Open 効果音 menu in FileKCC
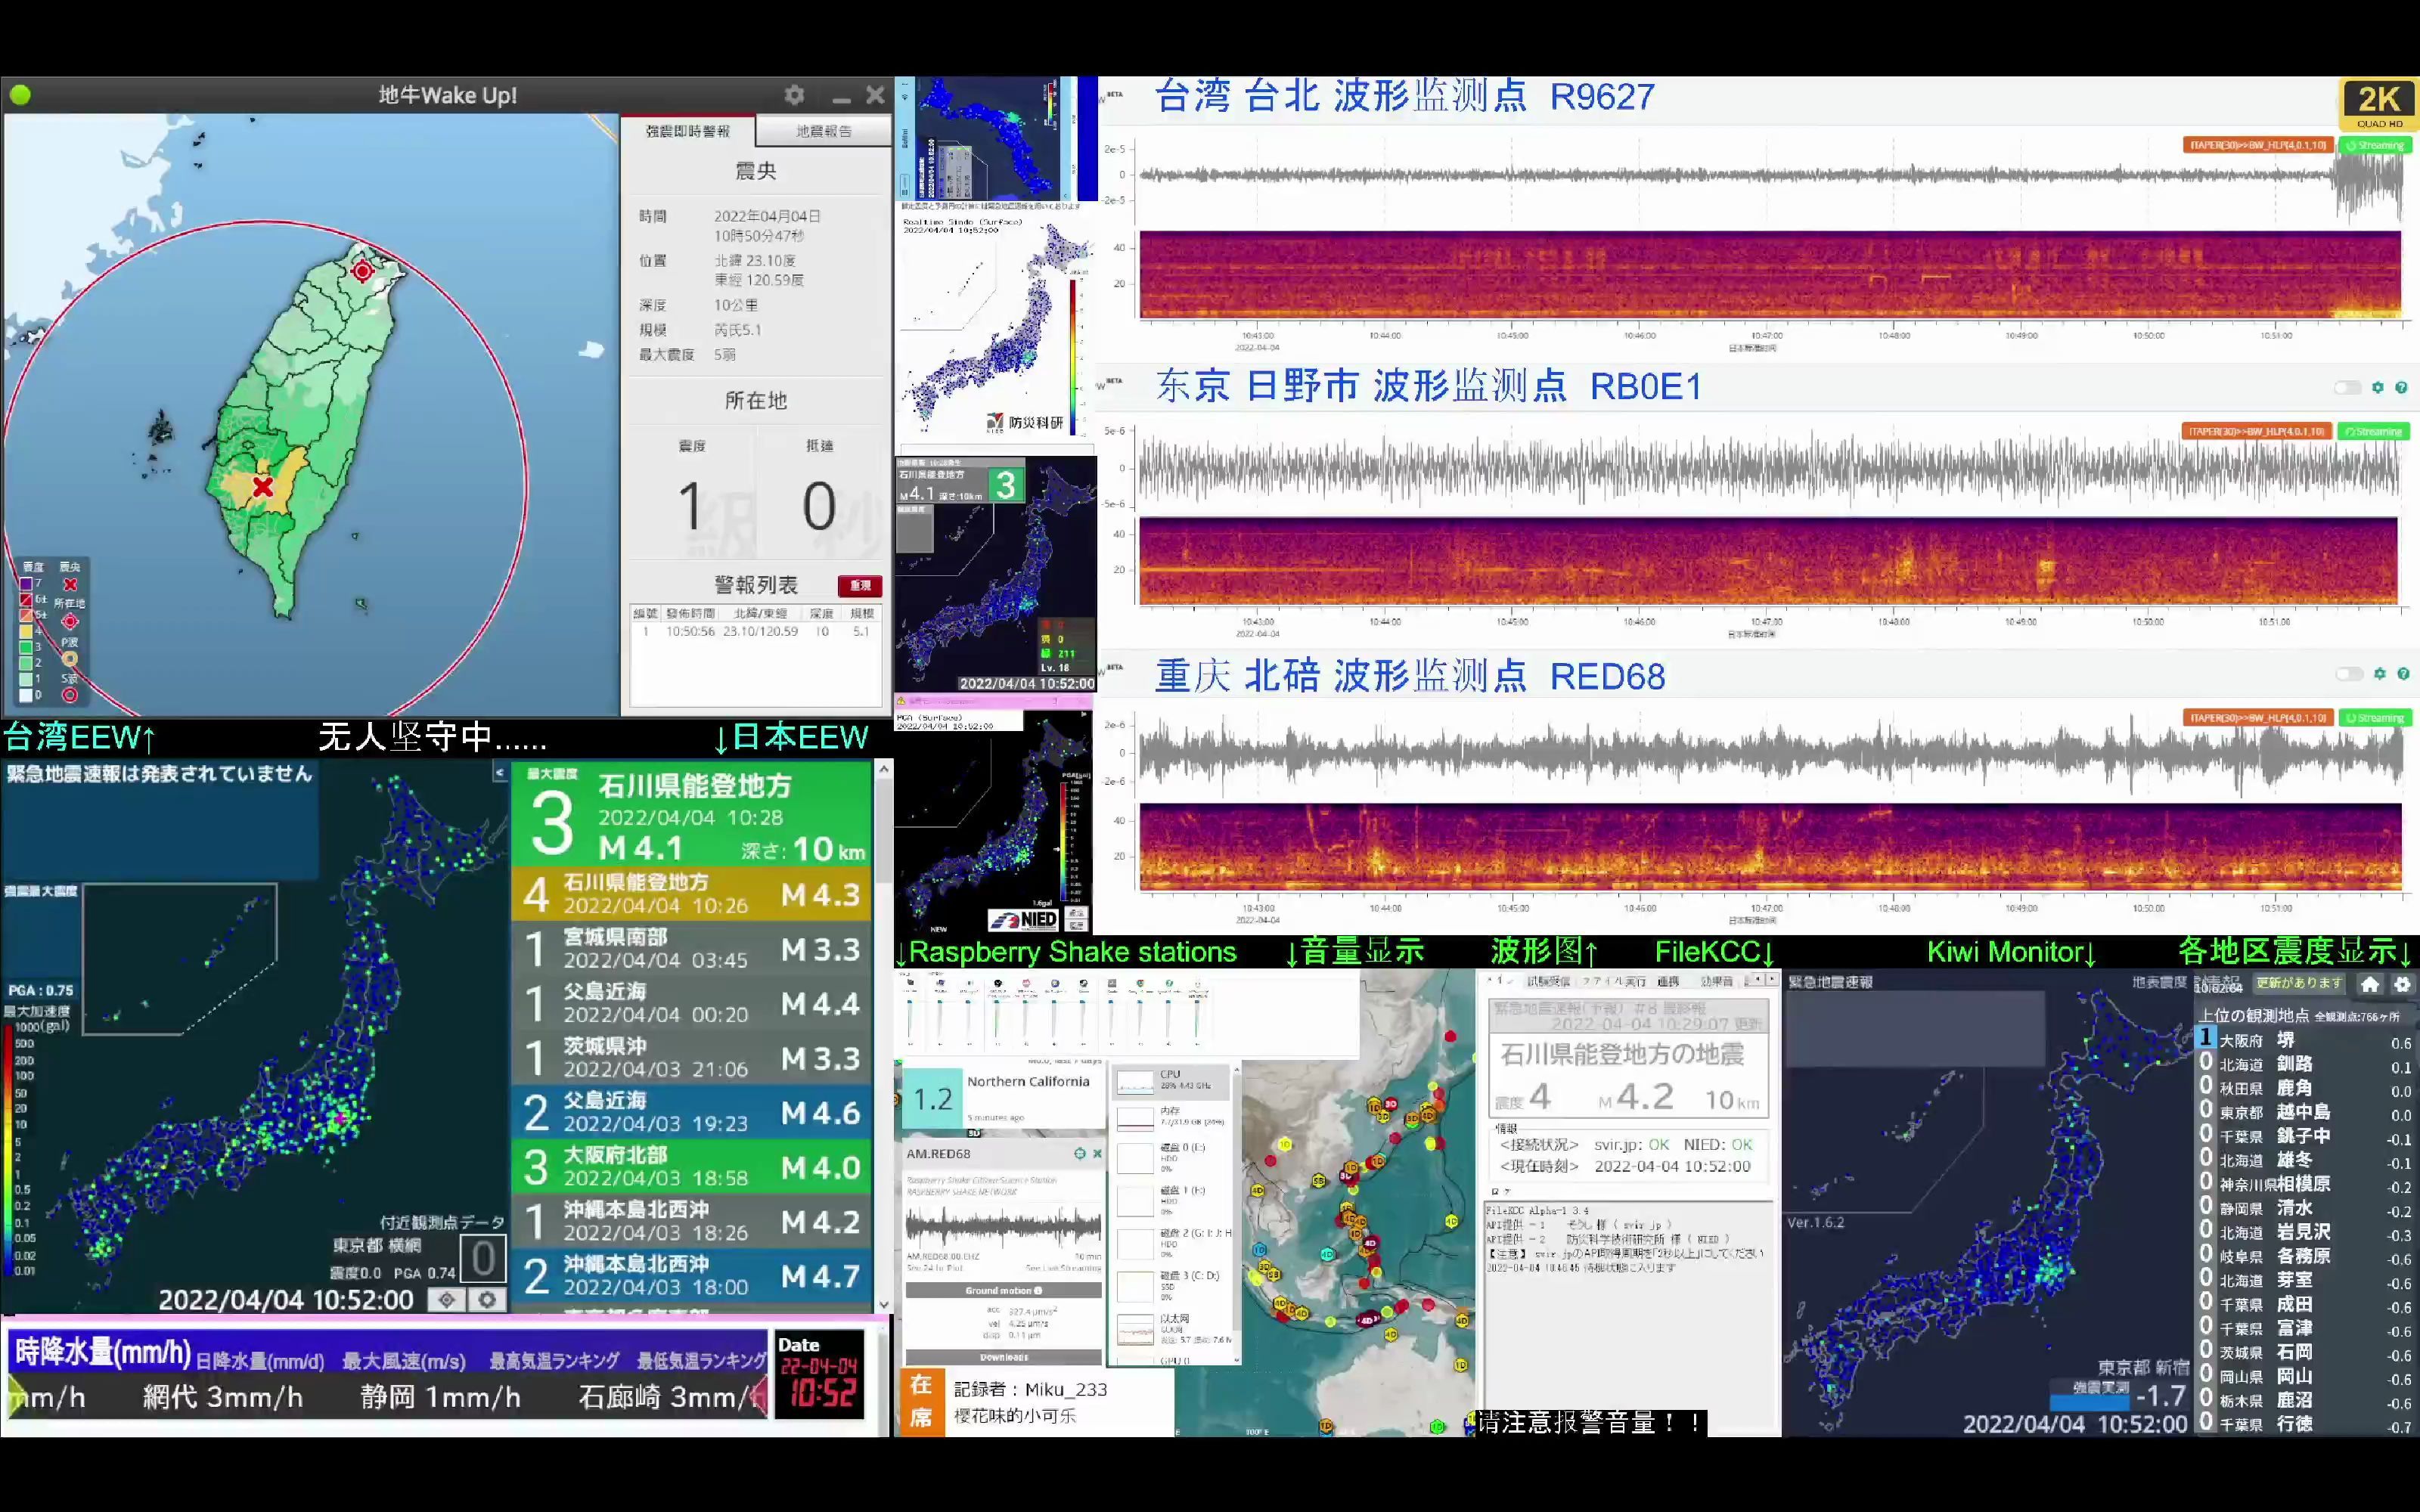This screenshot has width=2420, height=1512. 1717,981
